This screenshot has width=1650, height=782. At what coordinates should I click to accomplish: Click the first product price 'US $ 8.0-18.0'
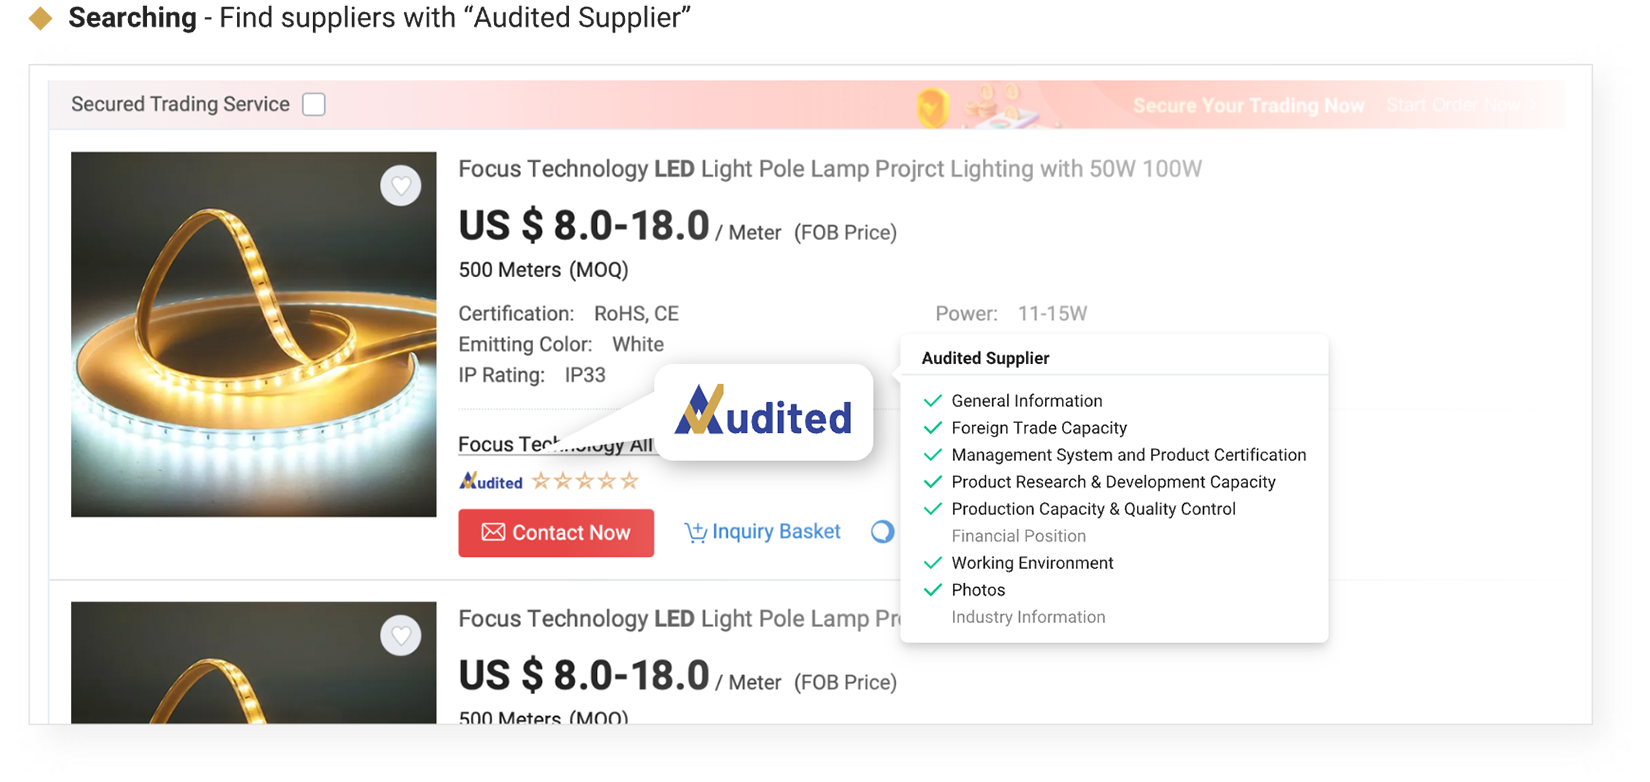point(584,226)
